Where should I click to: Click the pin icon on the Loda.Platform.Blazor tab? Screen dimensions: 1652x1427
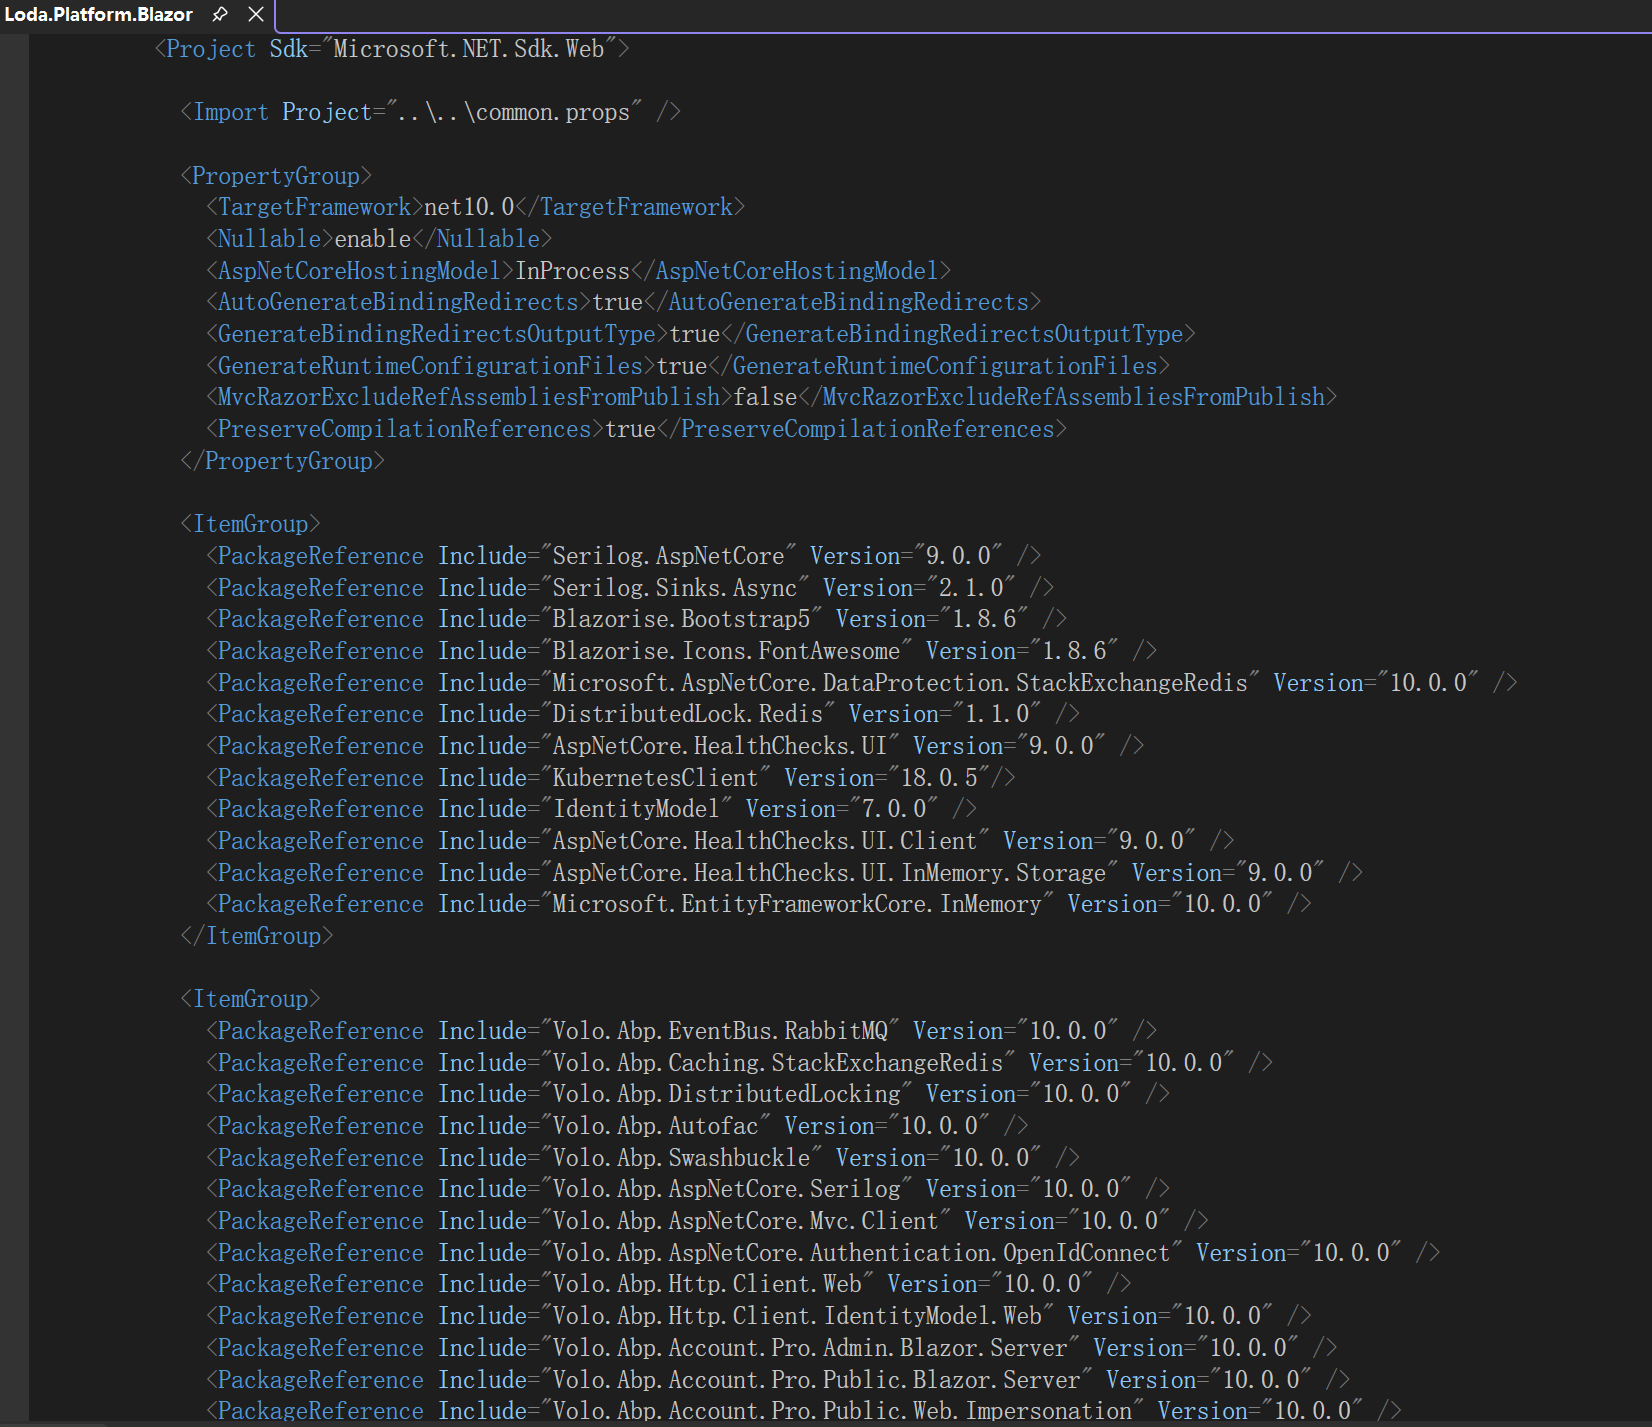(220, 14)
